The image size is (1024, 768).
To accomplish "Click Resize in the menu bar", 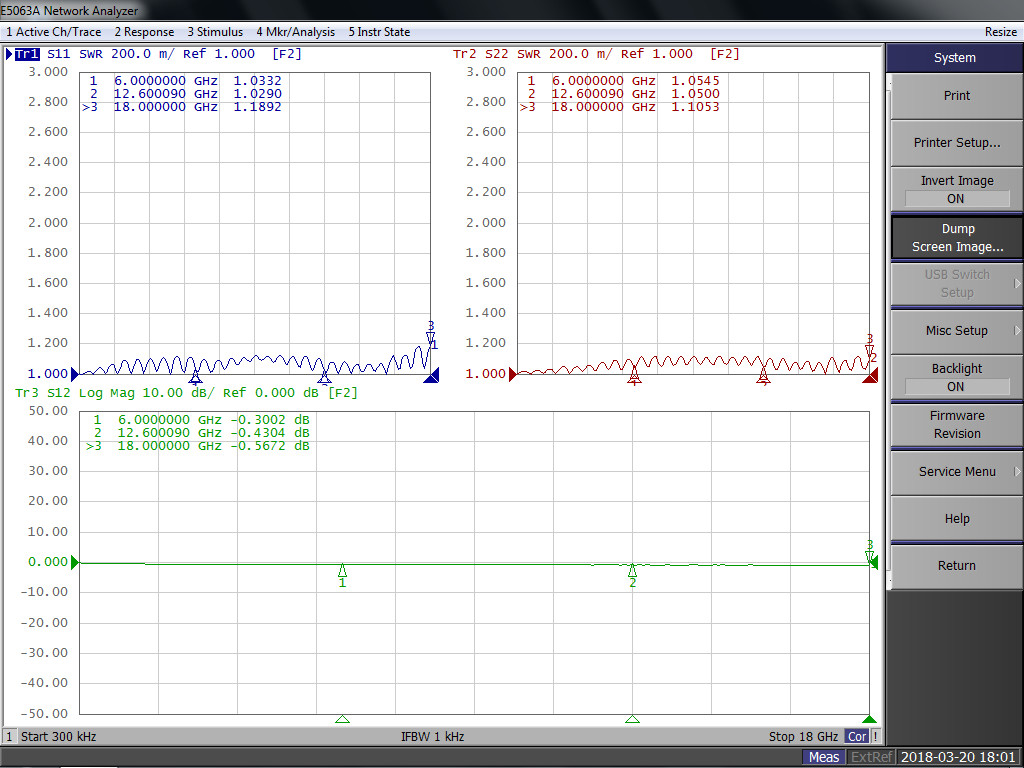I will click(1000, 32).
